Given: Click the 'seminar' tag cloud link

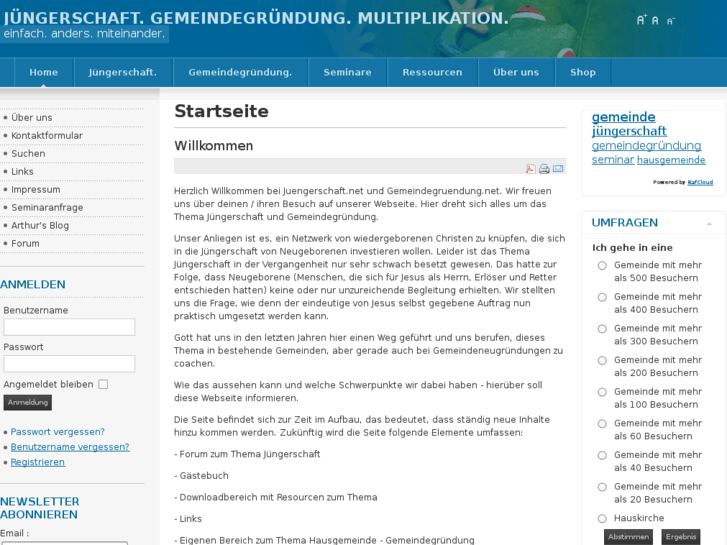Looking at the screenshot, I should click(612, 160).
